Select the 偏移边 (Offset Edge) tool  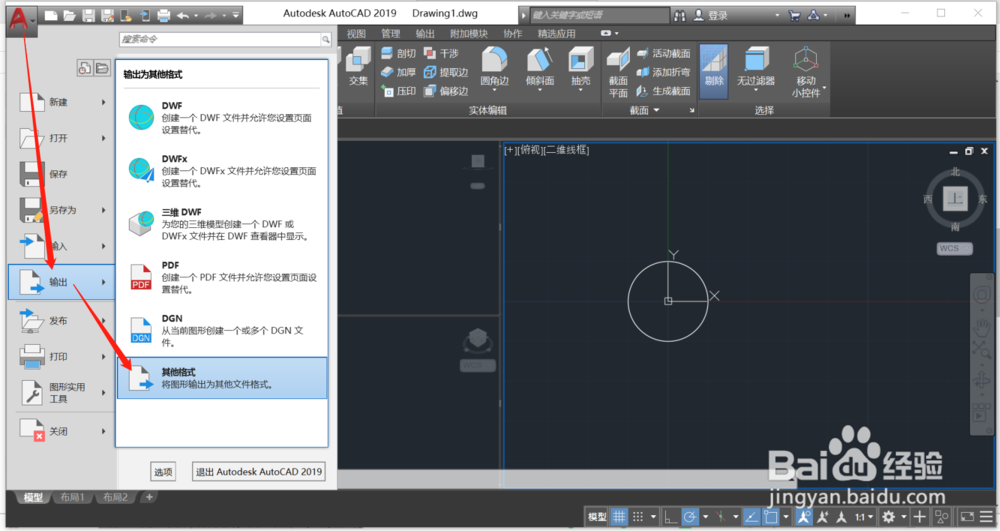446,91
